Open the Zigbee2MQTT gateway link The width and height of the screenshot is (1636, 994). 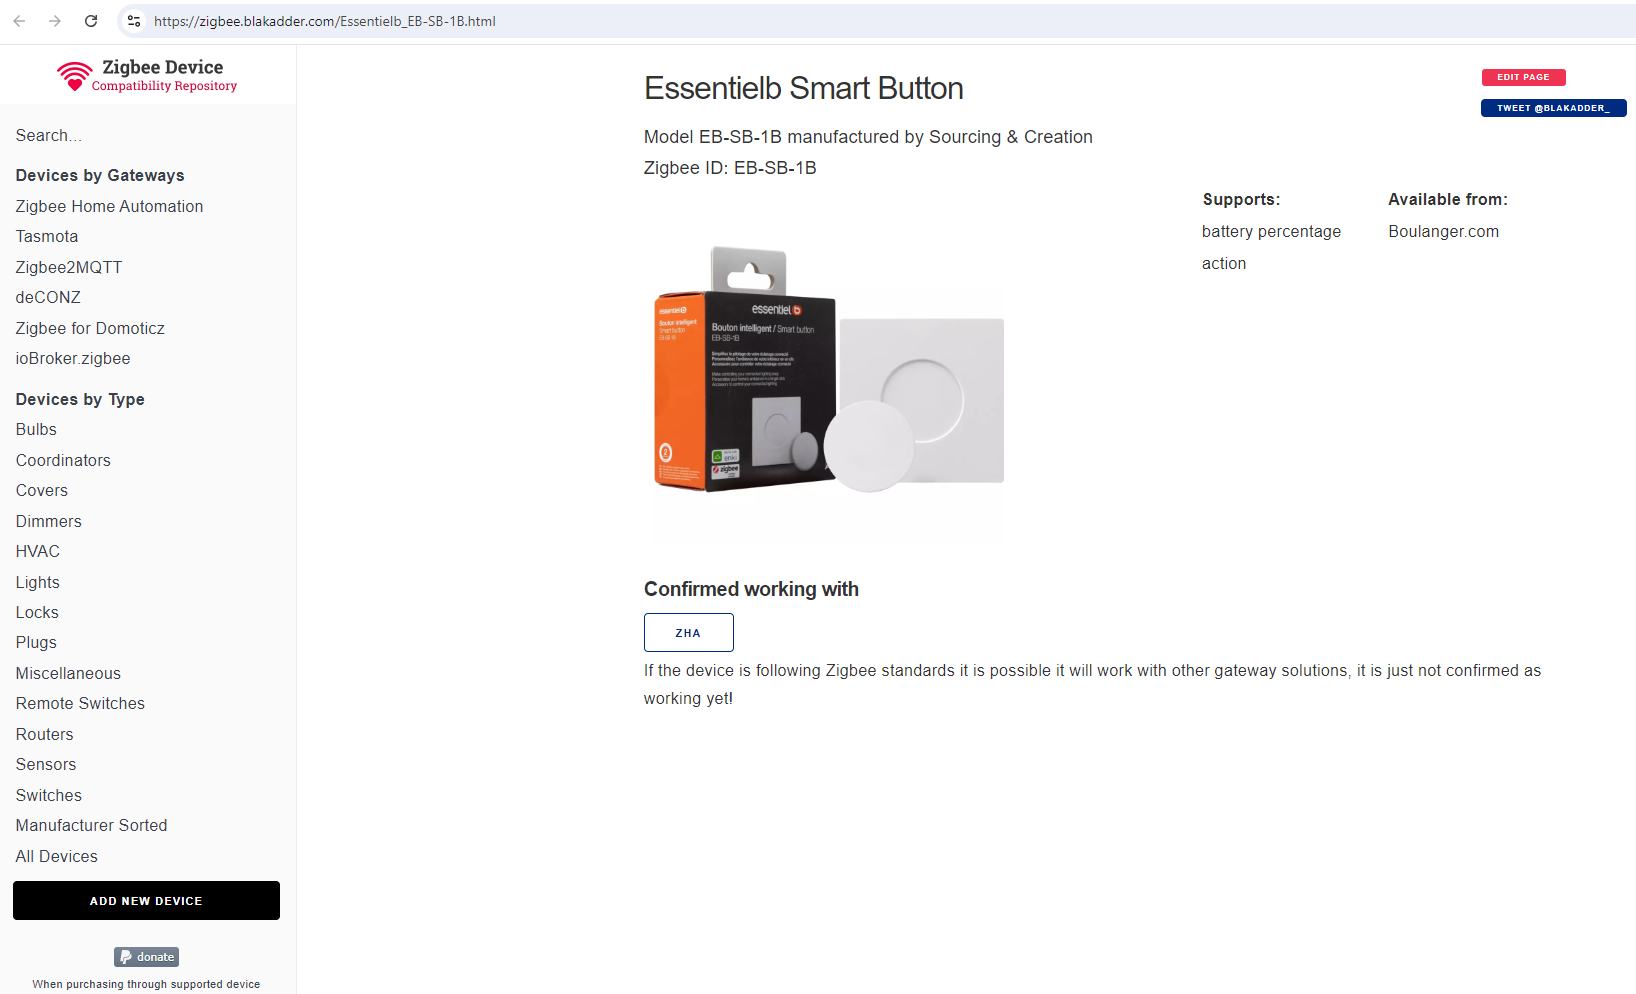point(69,267)
